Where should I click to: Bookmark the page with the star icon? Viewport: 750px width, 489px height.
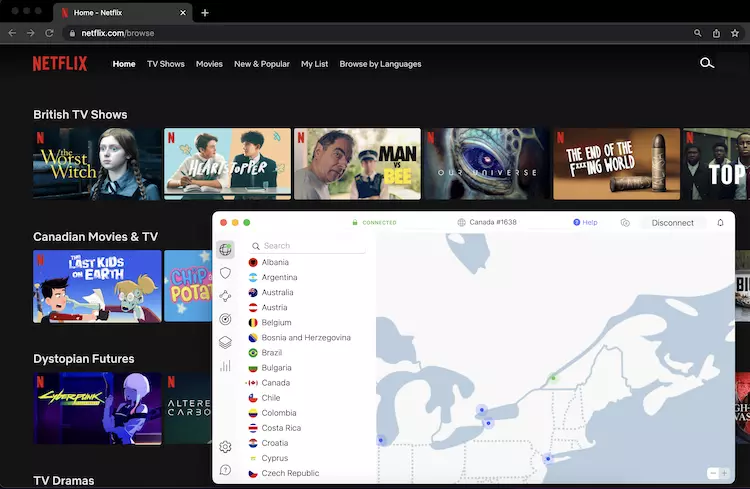(735, 33)
